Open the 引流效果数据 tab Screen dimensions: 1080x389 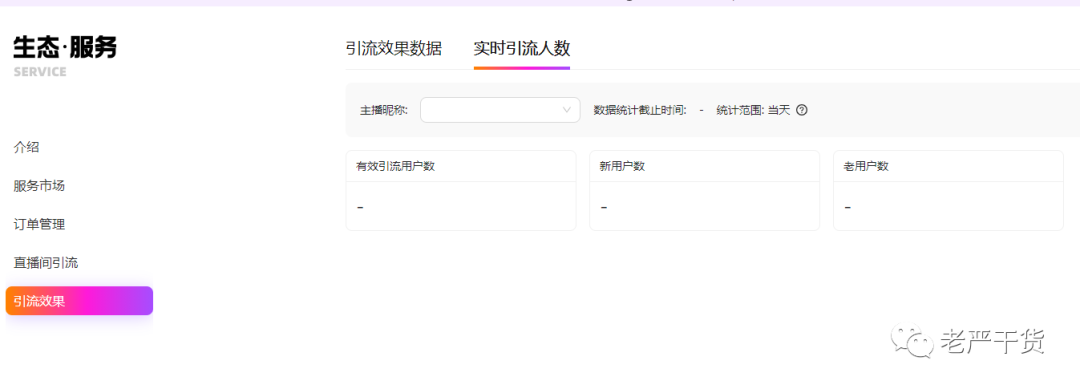coord(393,48)
